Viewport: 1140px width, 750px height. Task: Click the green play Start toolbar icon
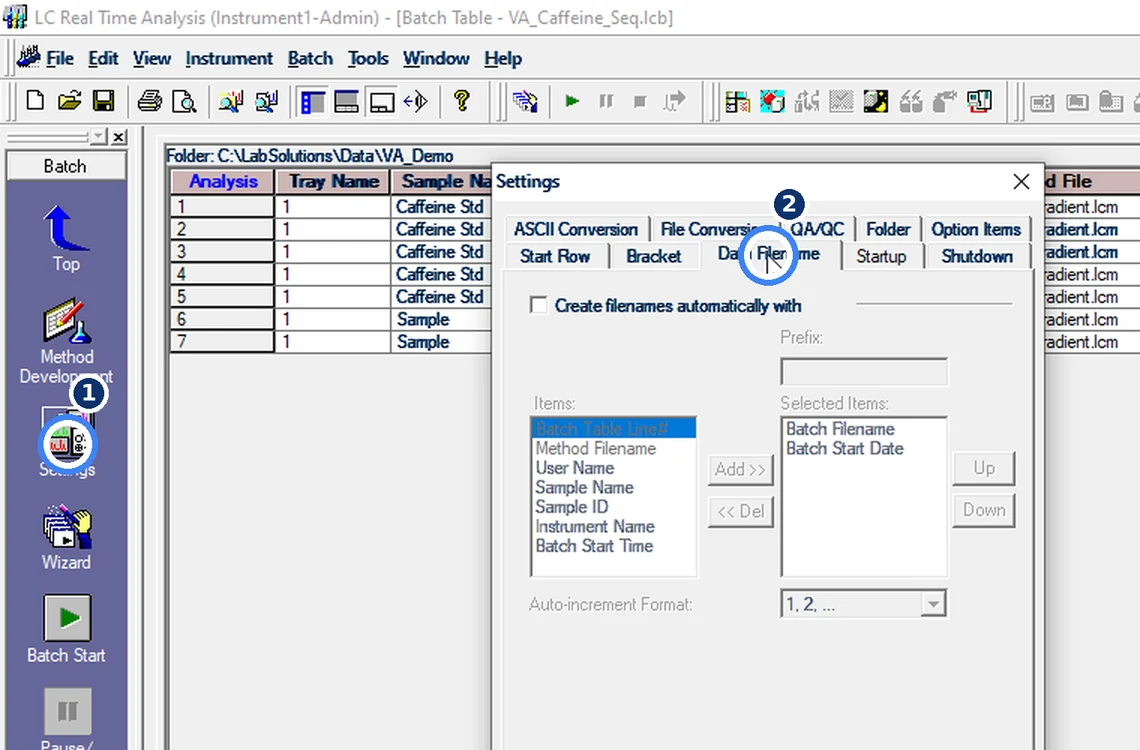click(572, 101)
